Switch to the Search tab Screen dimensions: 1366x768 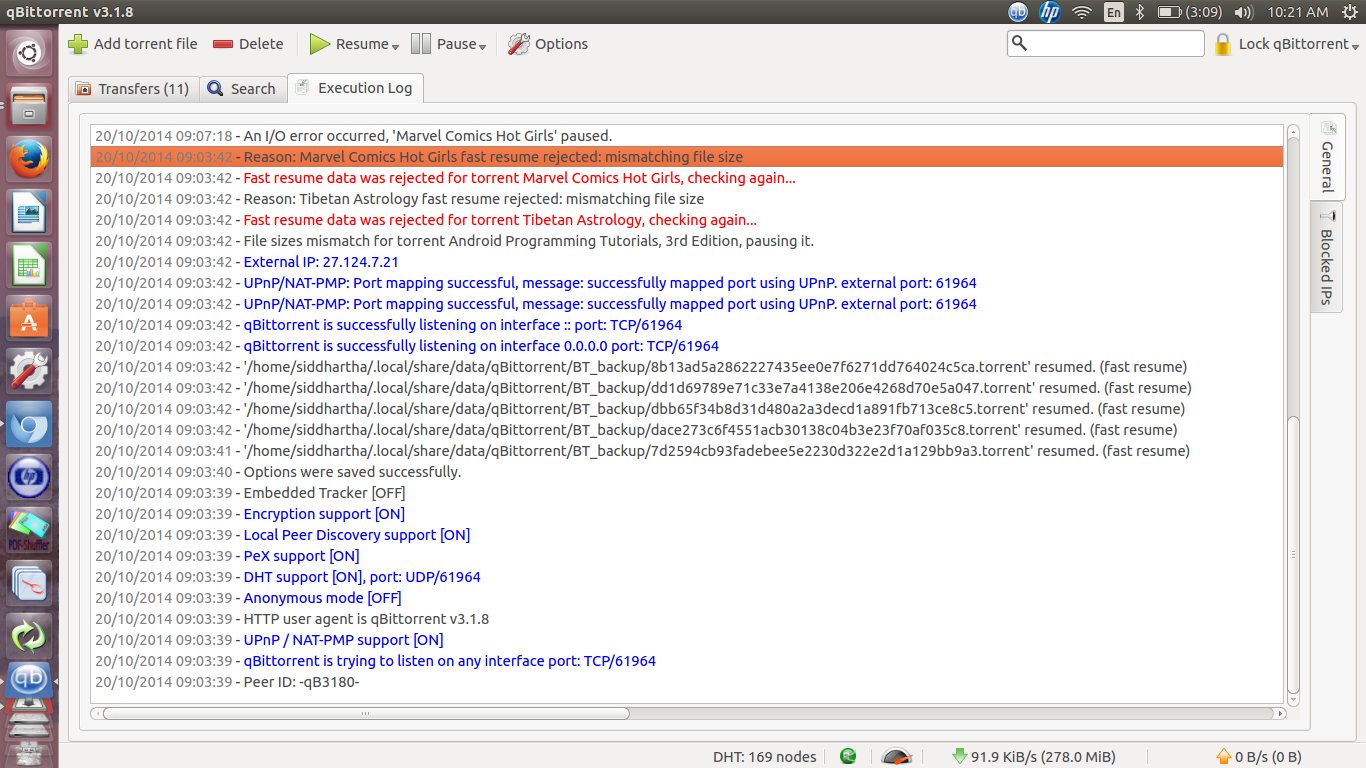[x=241, y=88]
